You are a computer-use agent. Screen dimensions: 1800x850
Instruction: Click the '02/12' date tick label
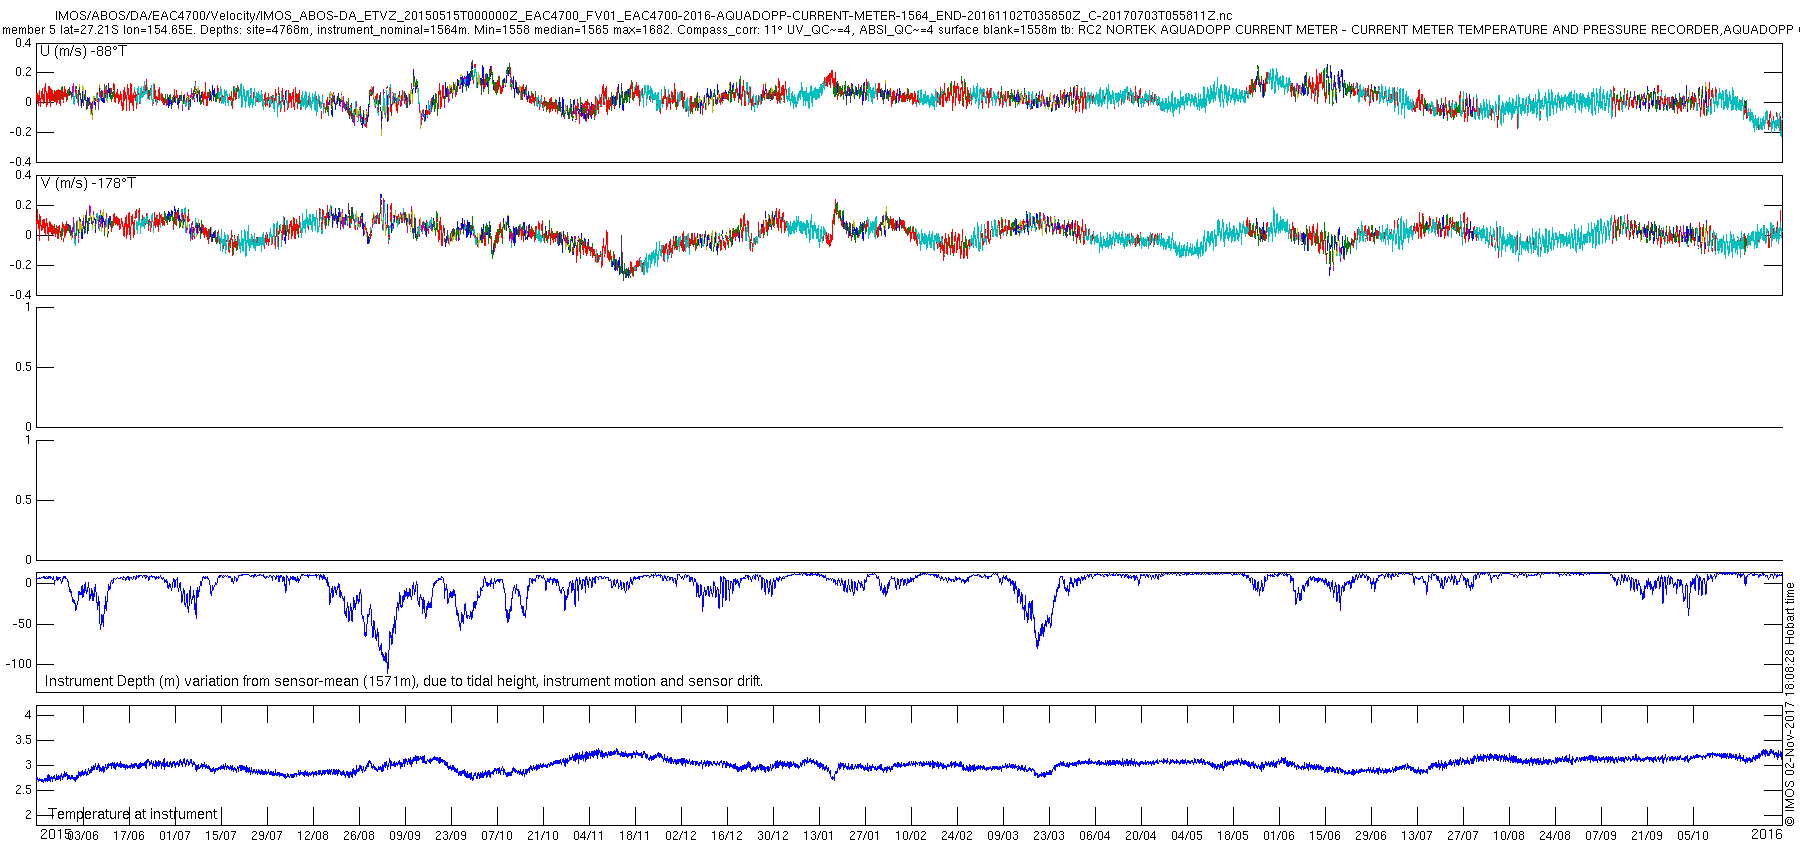tap(681, 836)
